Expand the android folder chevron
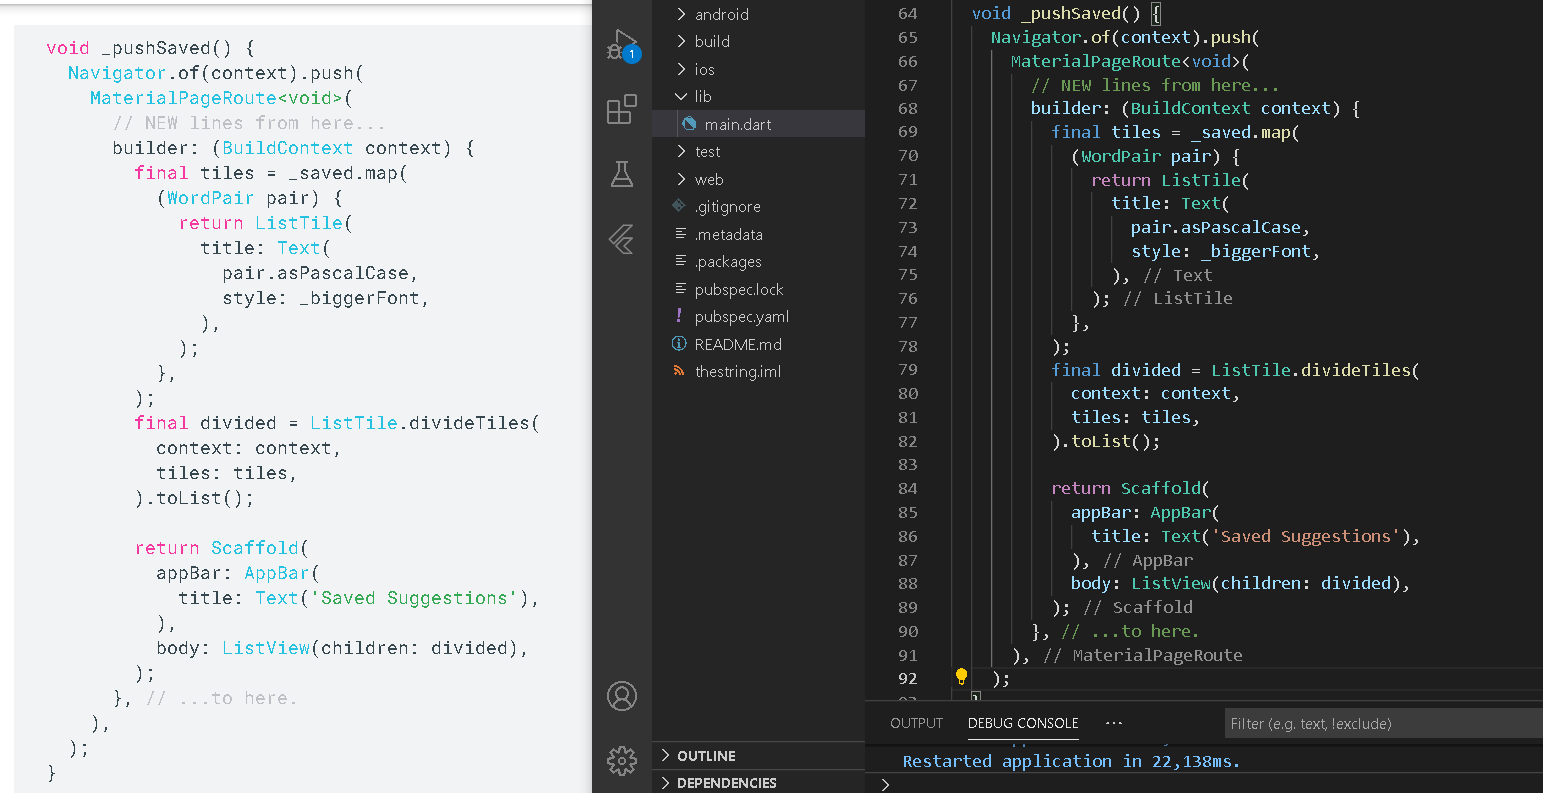This screenshot has height=793, width=1543. click(681, 14)
